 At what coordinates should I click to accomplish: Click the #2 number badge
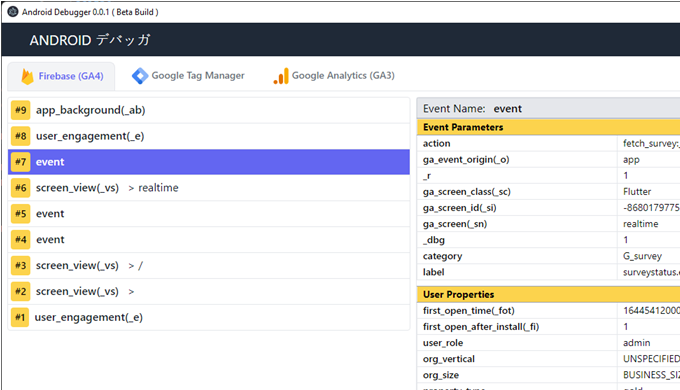coord(20,291)
